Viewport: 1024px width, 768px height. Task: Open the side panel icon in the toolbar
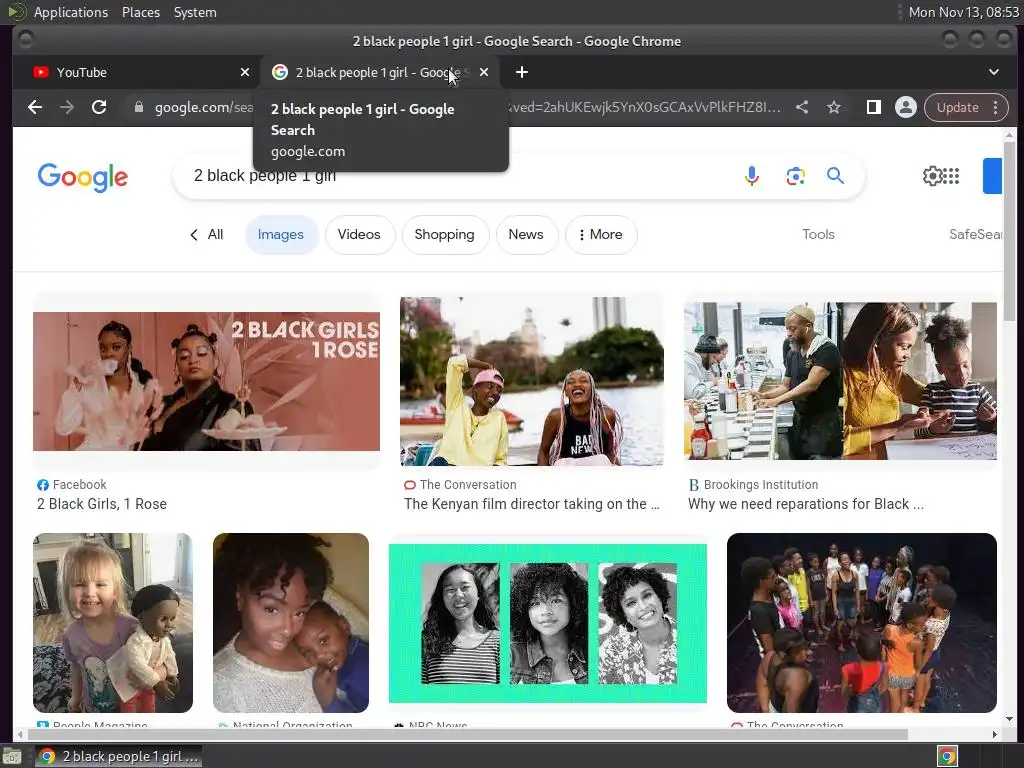tap(874, 107)
